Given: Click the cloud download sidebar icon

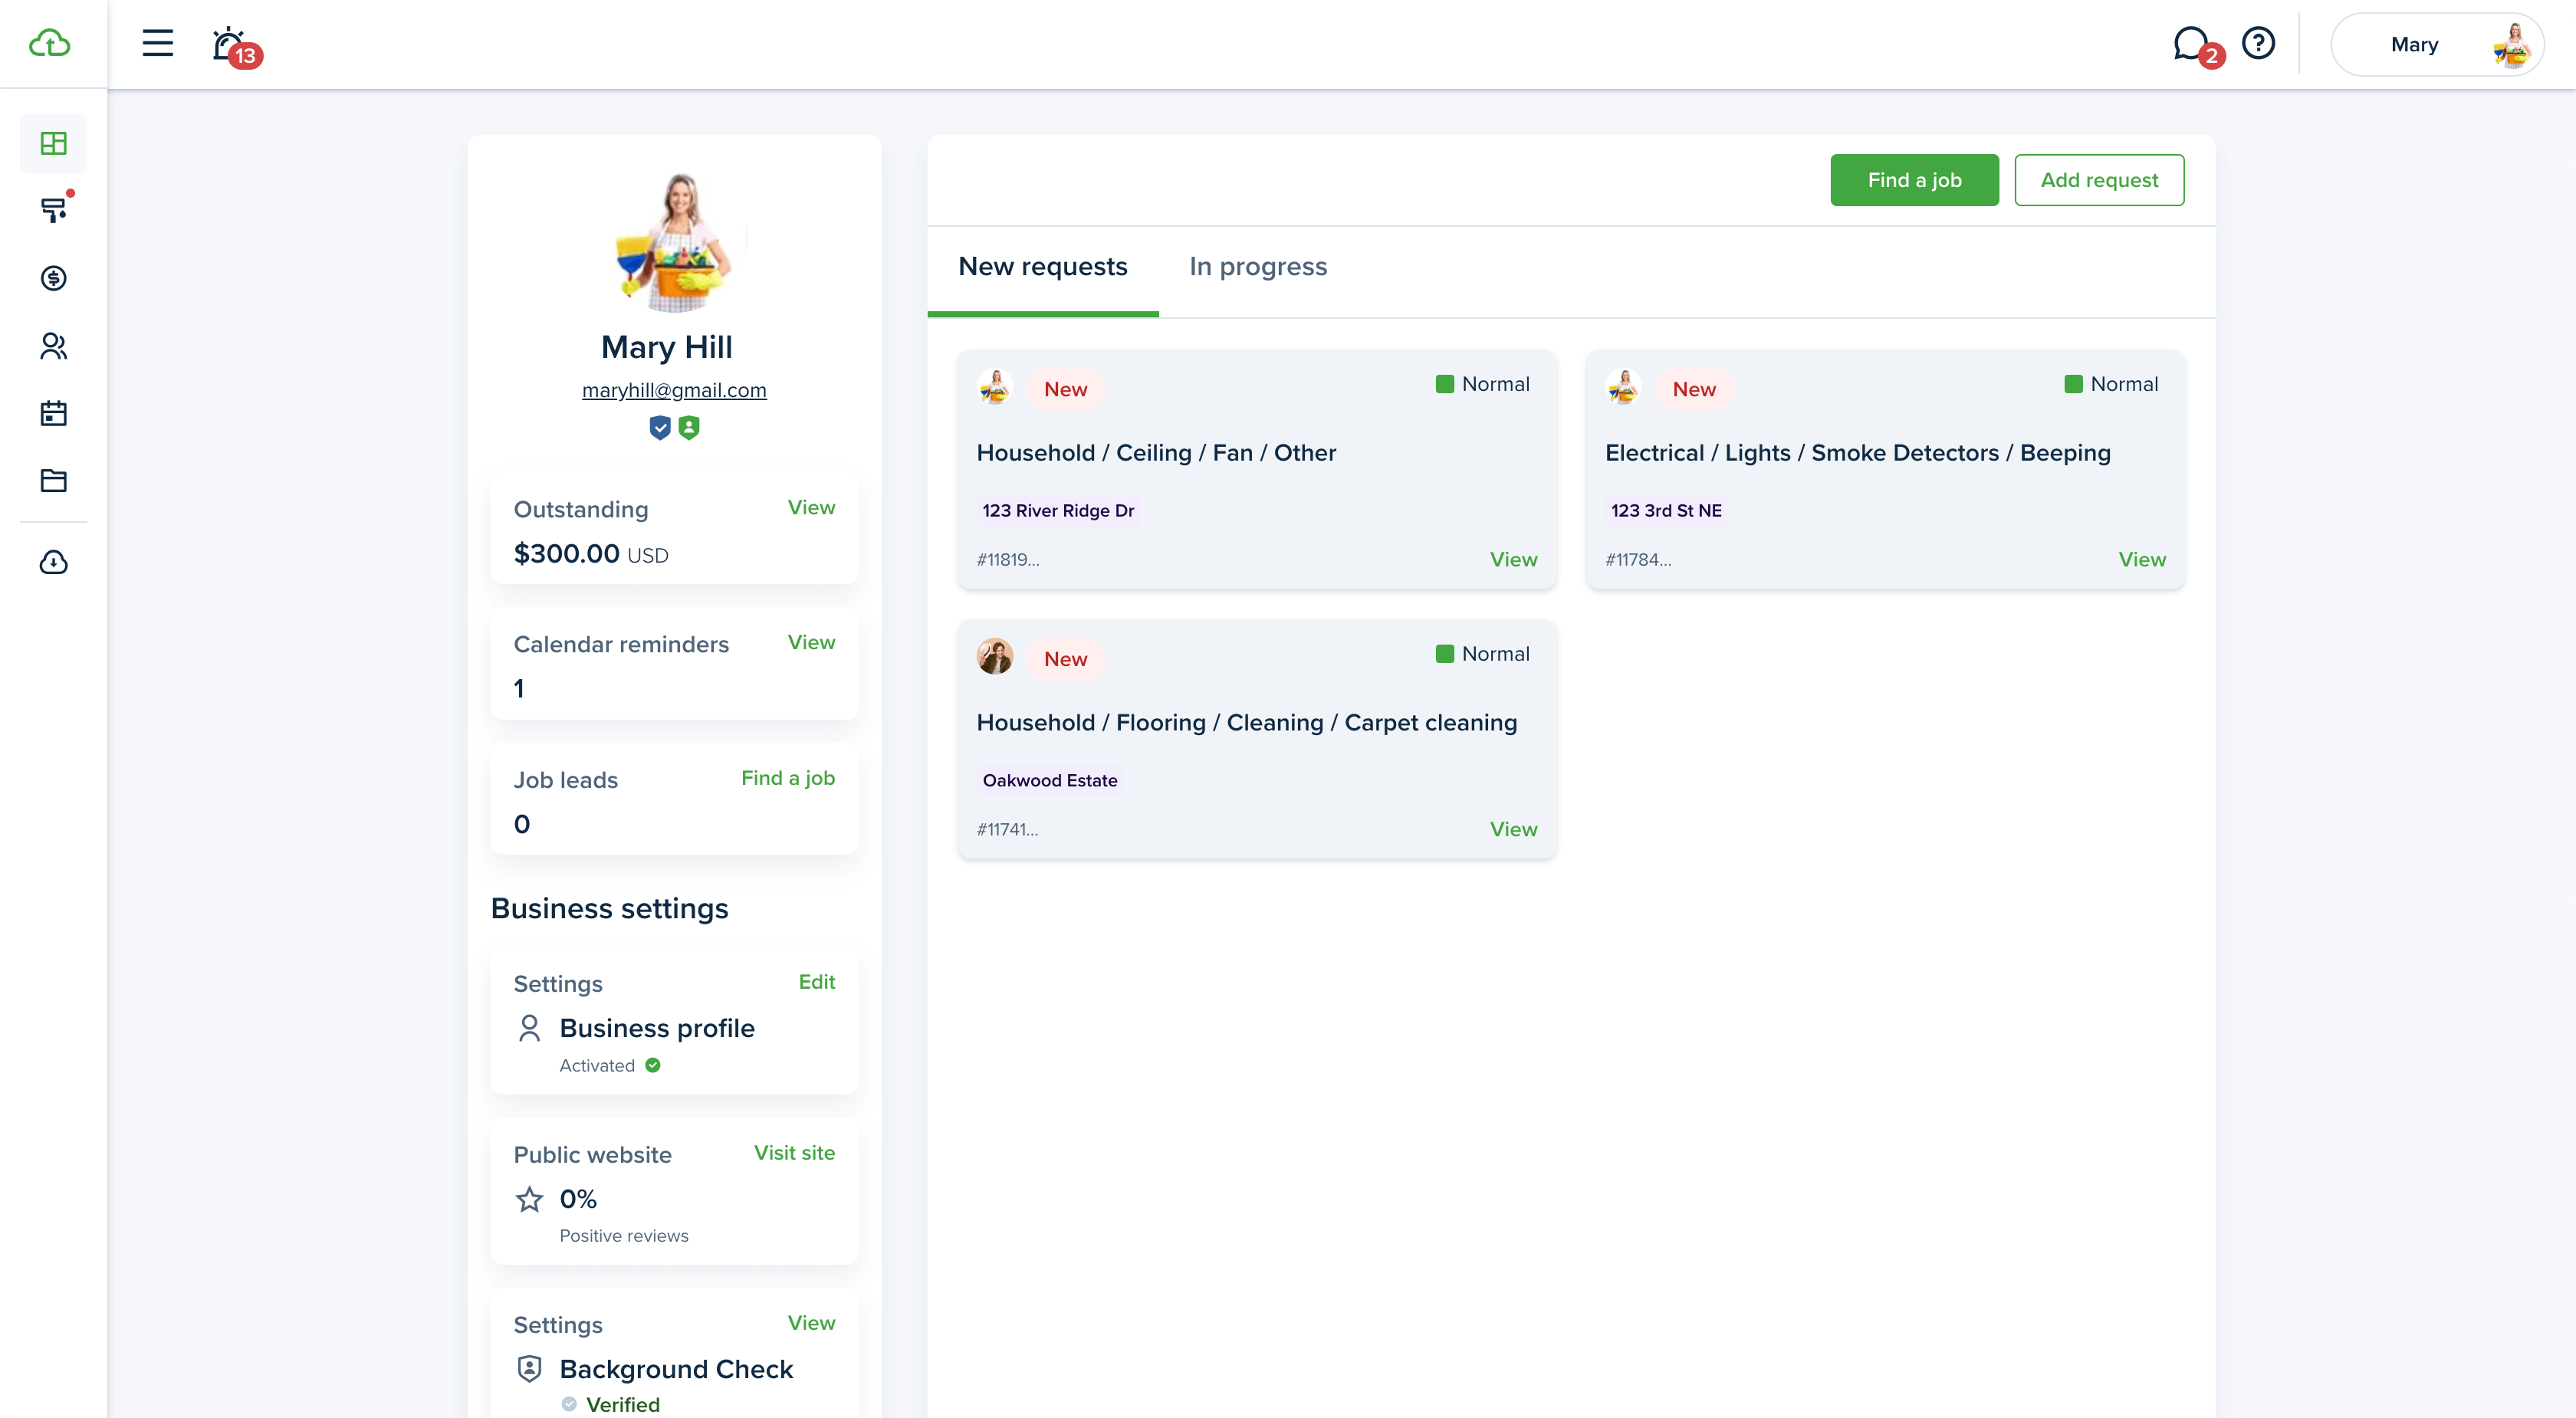Looking at the screenshot, I should (x=54, y=562).
